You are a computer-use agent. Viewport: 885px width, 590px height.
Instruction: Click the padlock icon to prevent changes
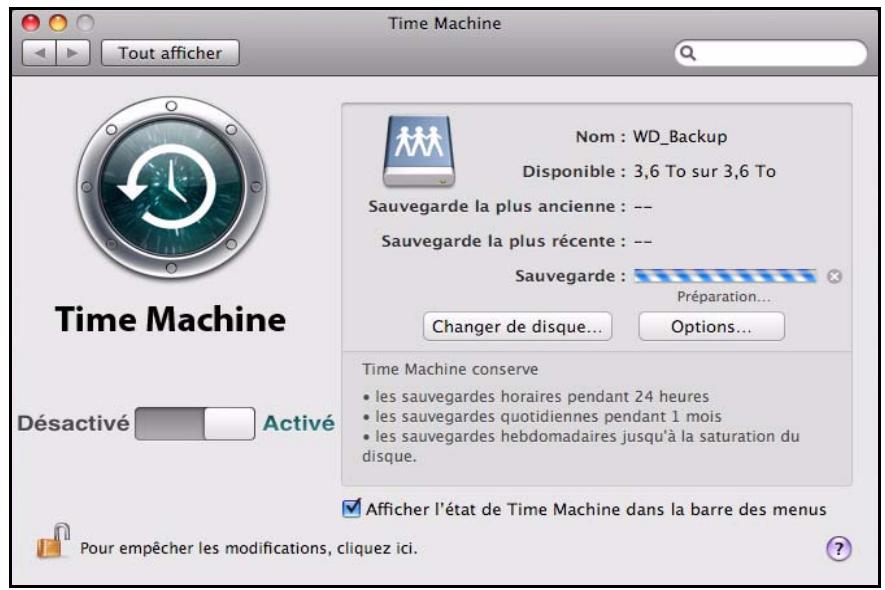point(53,541)
